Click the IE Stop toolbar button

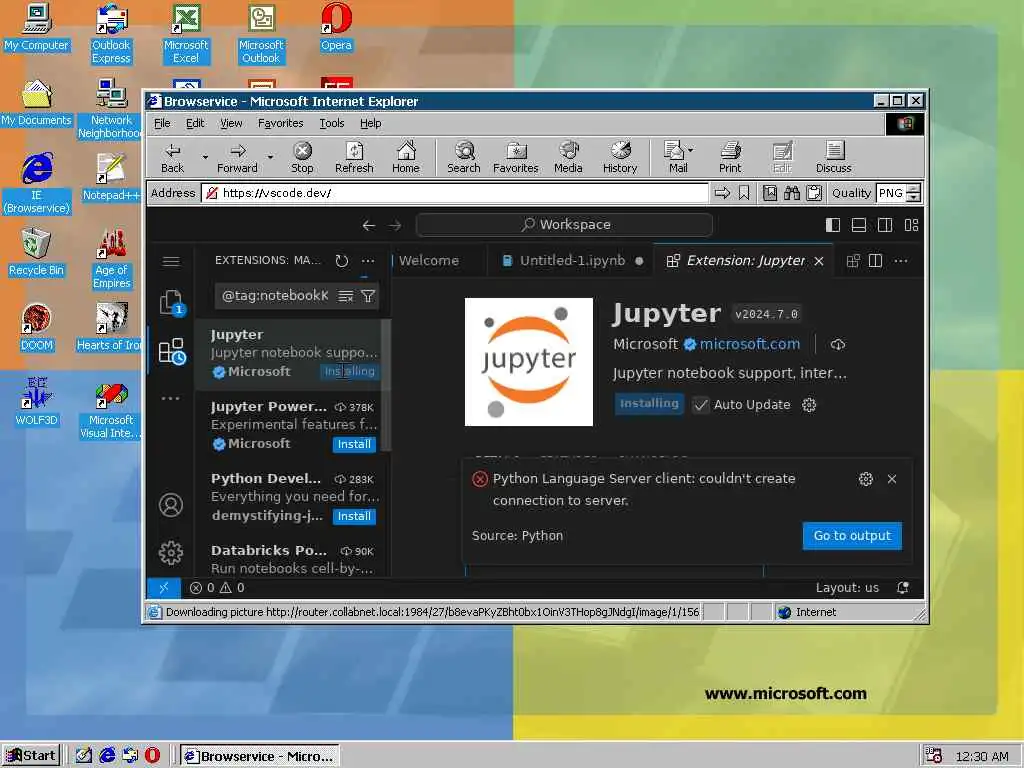pos(302,158)
